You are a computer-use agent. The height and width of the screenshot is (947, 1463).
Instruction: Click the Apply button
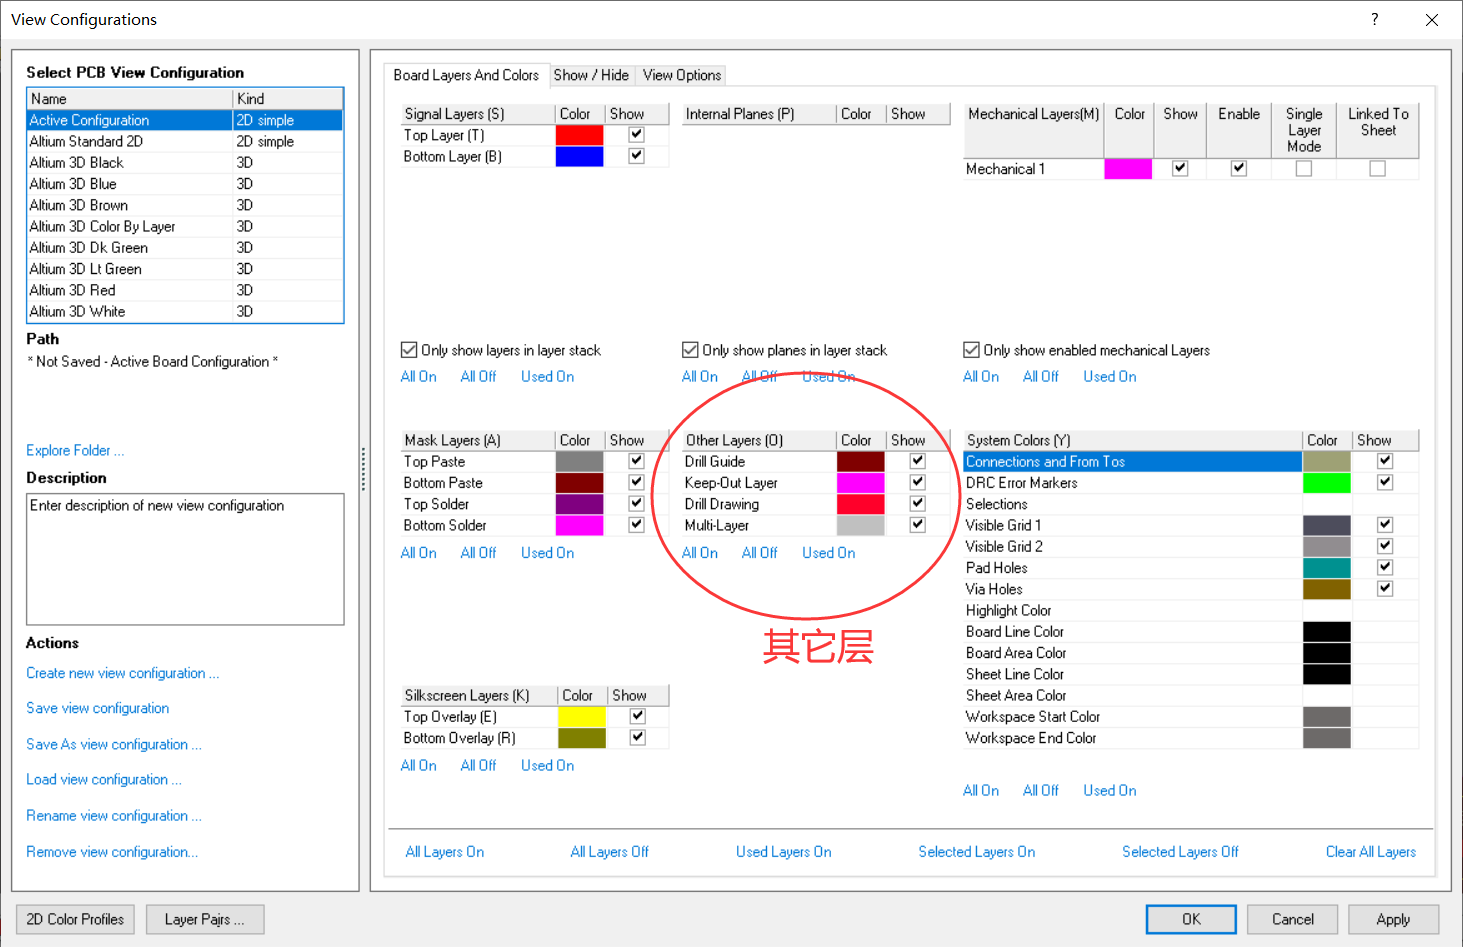[x=1393, y=919]
